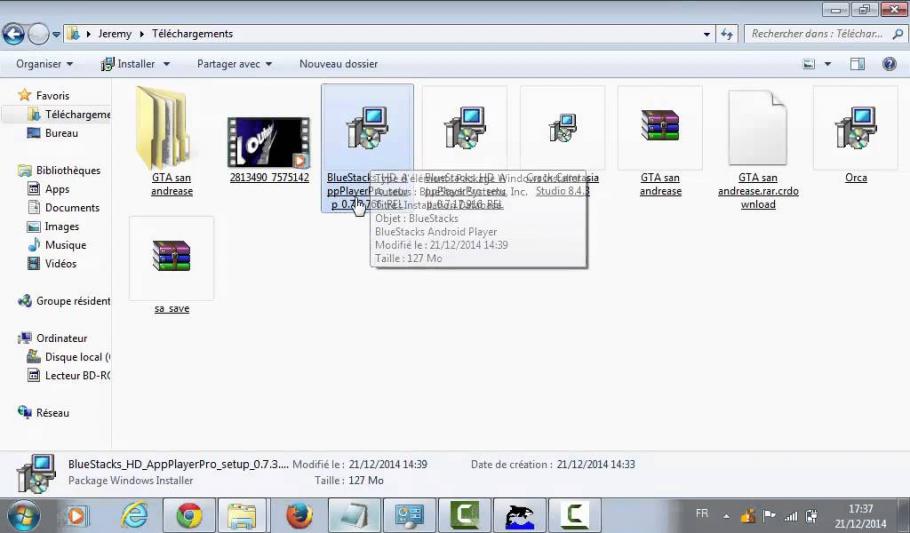Open the Control Panel taskbar icon
This screenshot has width=910, height=533.
409,516
